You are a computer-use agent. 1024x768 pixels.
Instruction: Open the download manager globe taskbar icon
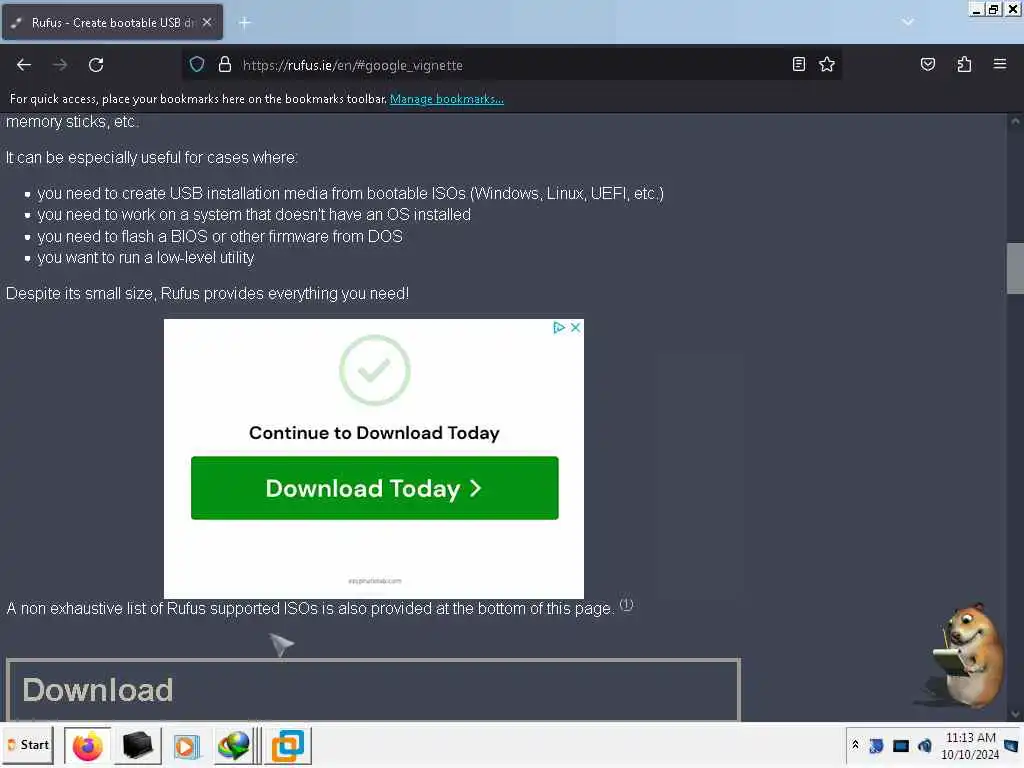point(233,746)
